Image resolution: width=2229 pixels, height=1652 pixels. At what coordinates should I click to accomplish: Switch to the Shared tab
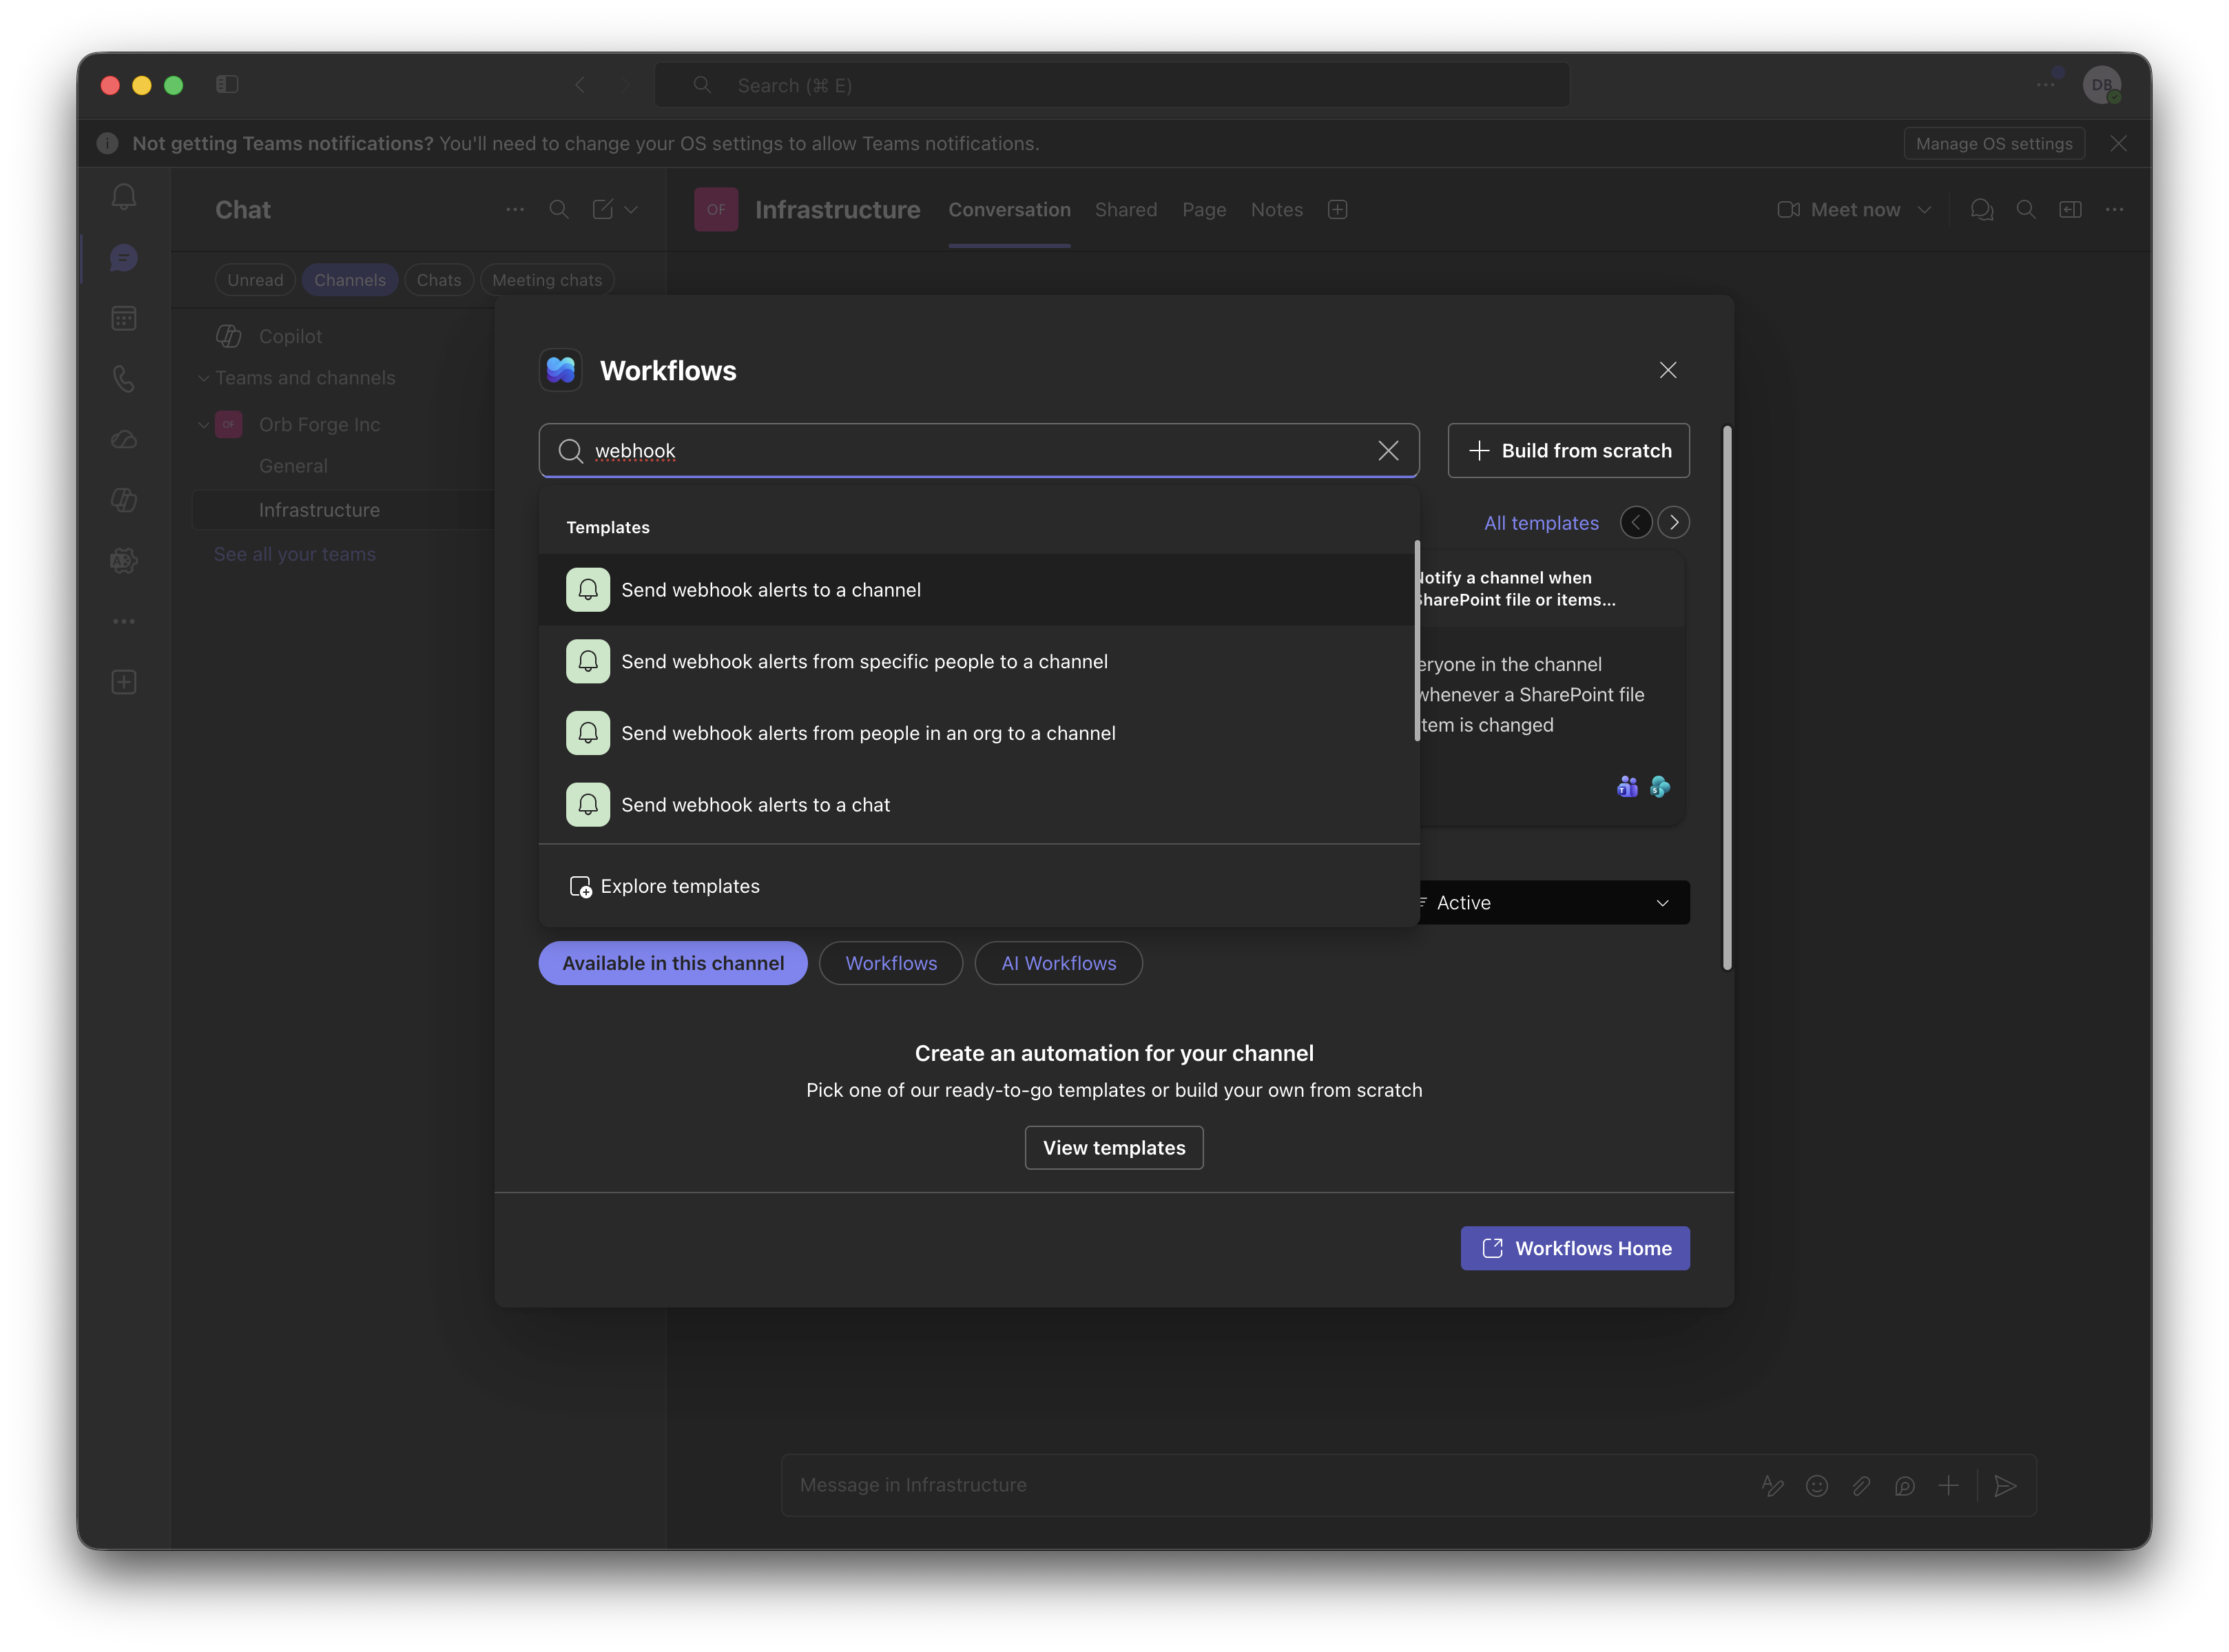[x=1126, y=210]
